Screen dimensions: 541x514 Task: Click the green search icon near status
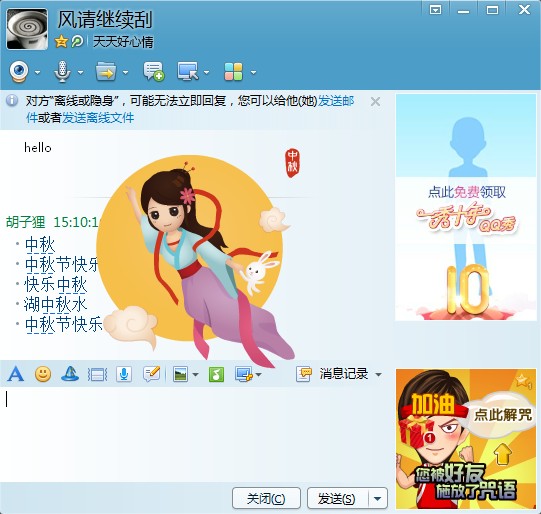click(x=77, y=42)
